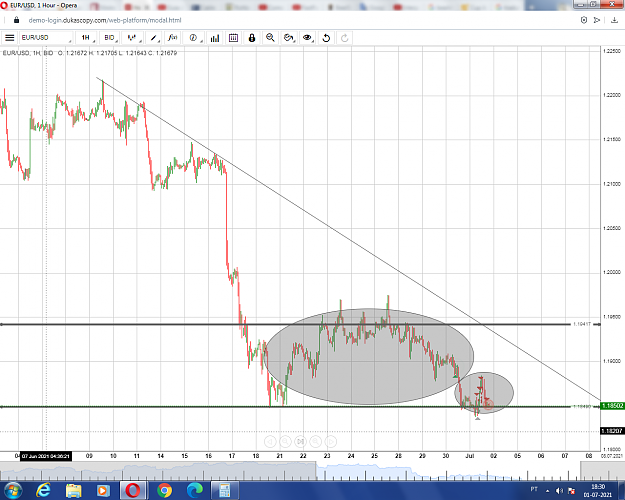Click the highlighted navigator range window
The height and width of the screenshot is (500, 625).
click(x=446, y=471)
